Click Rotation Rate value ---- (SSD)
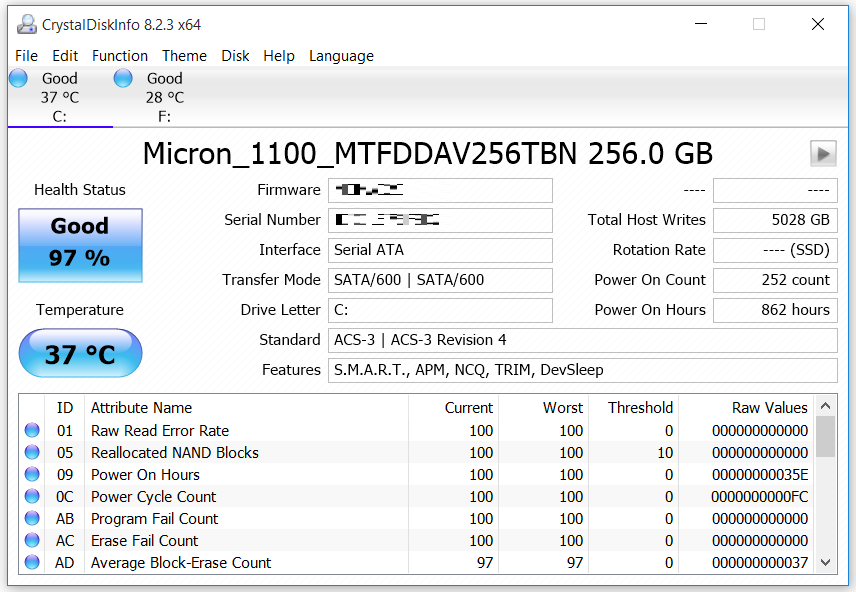This screenshot has height=592, width=856. point(775,250)
